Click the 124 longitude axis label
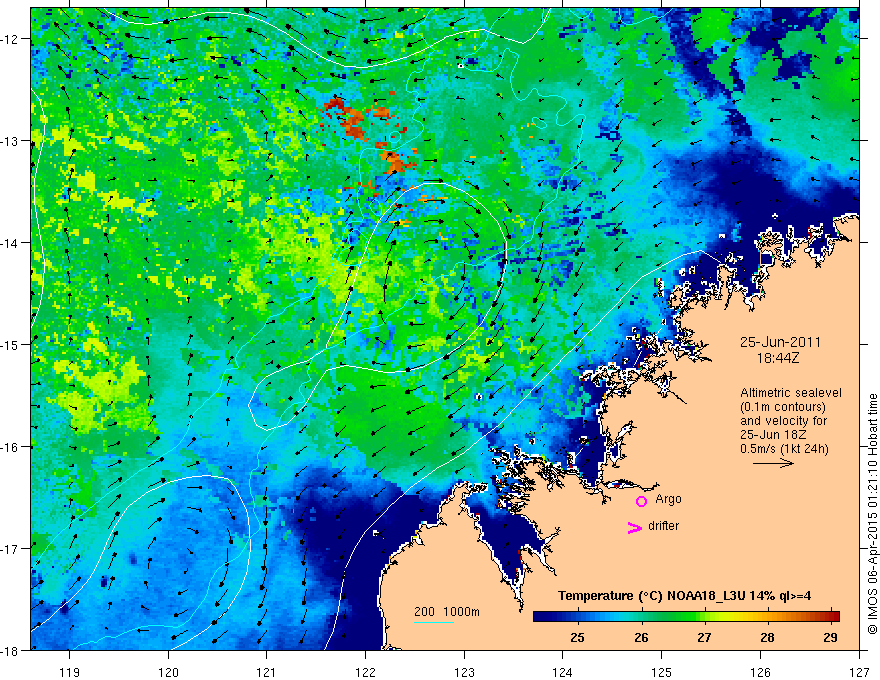 (563, 672)
